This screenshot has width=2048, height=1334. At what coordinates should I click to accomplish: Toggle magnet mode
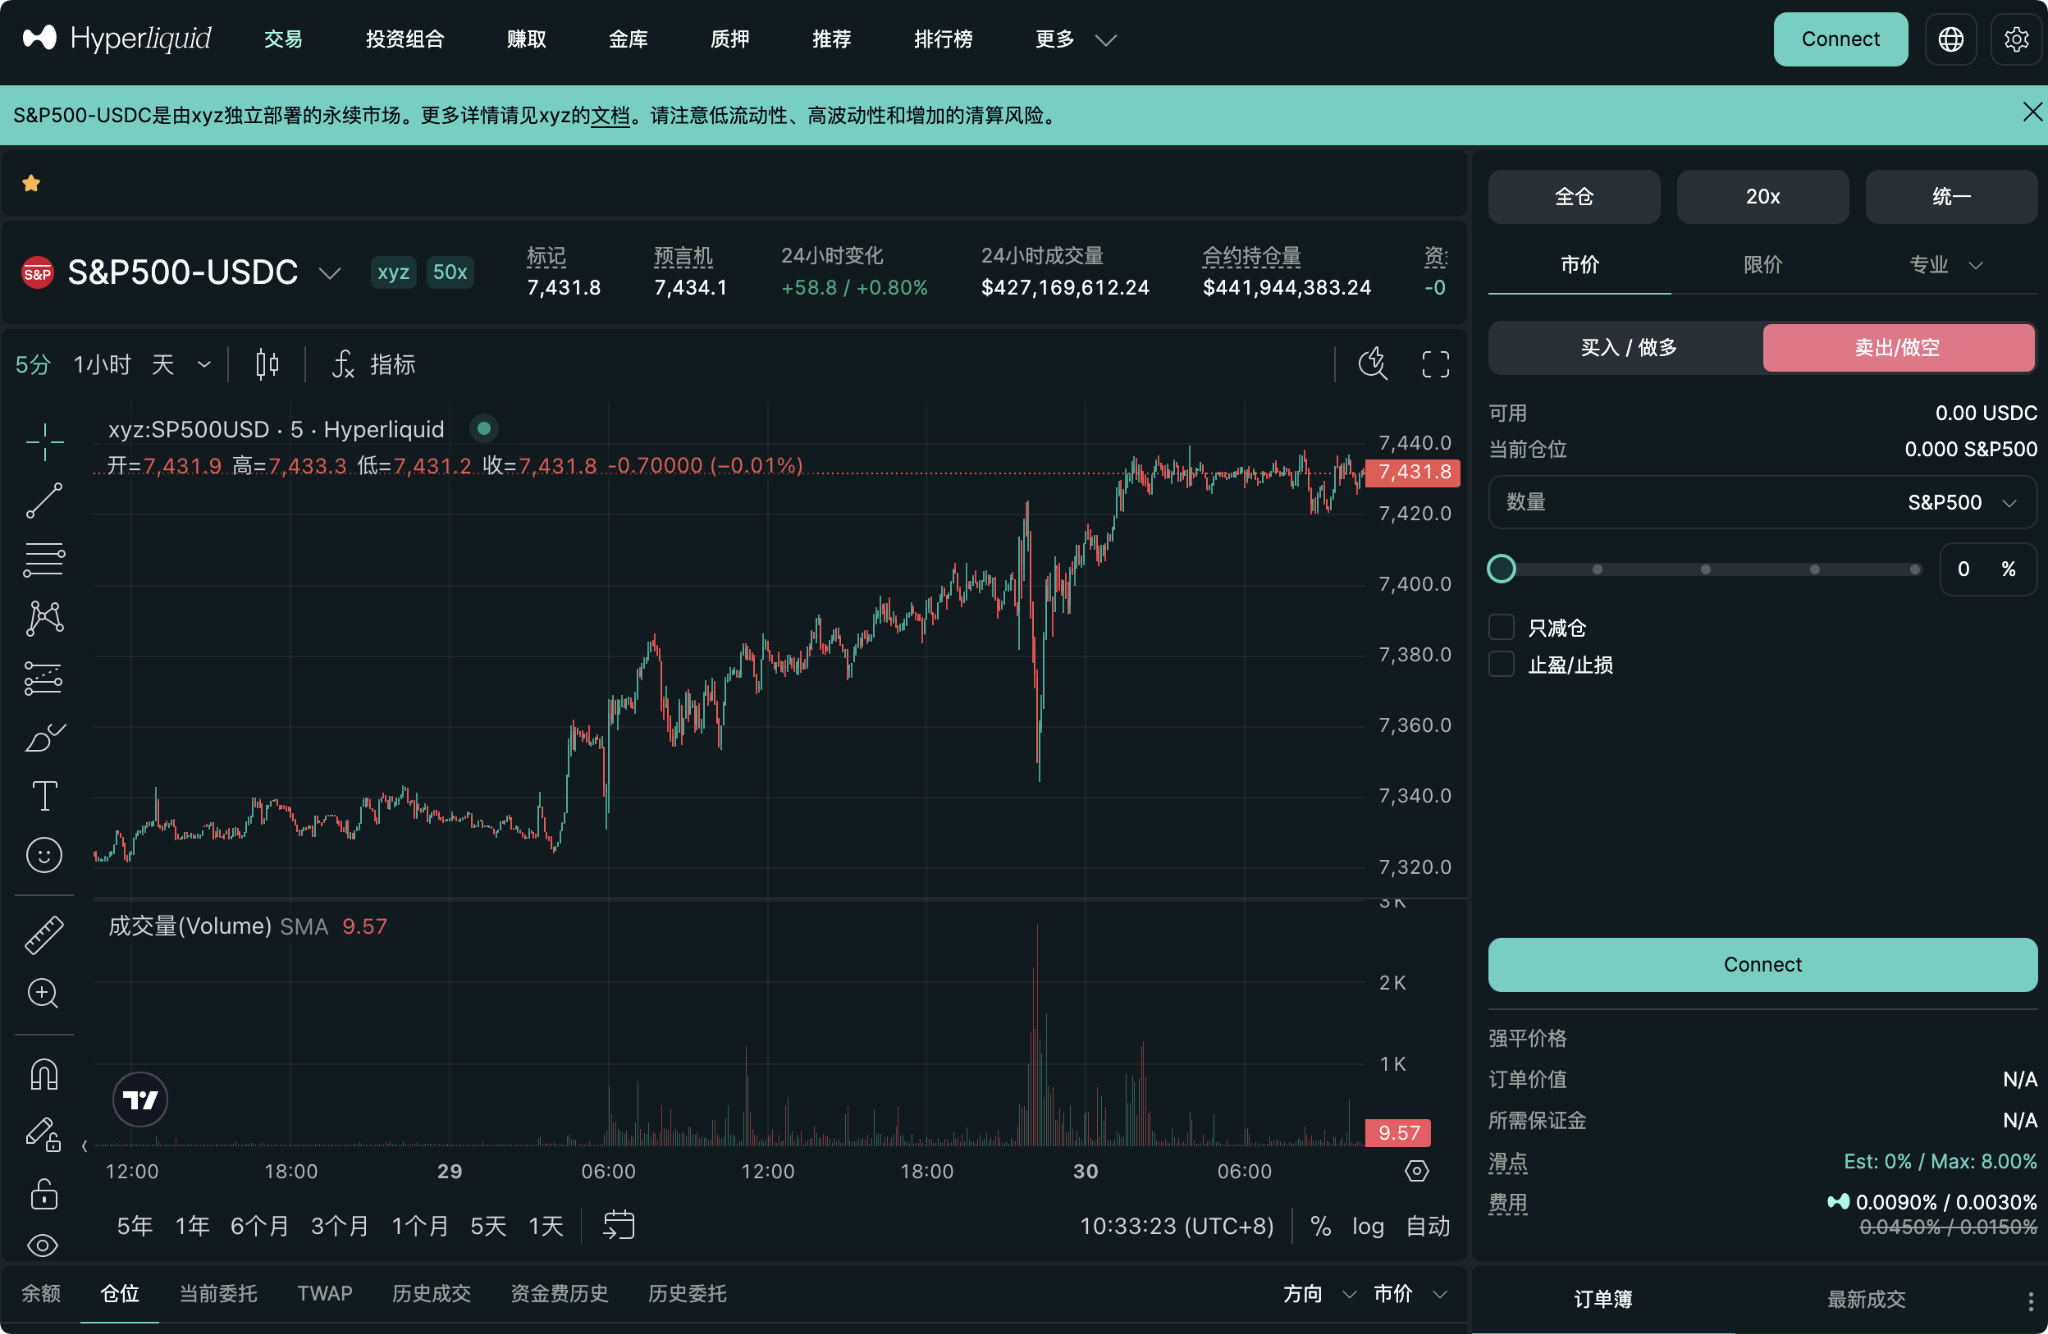point(44,1074)
